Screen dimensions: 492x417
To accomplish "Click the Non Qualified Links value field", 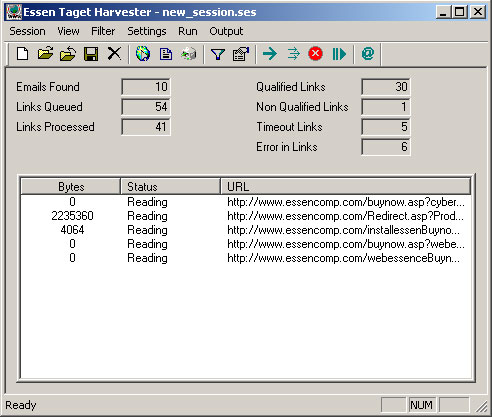I will click(386, 107).
